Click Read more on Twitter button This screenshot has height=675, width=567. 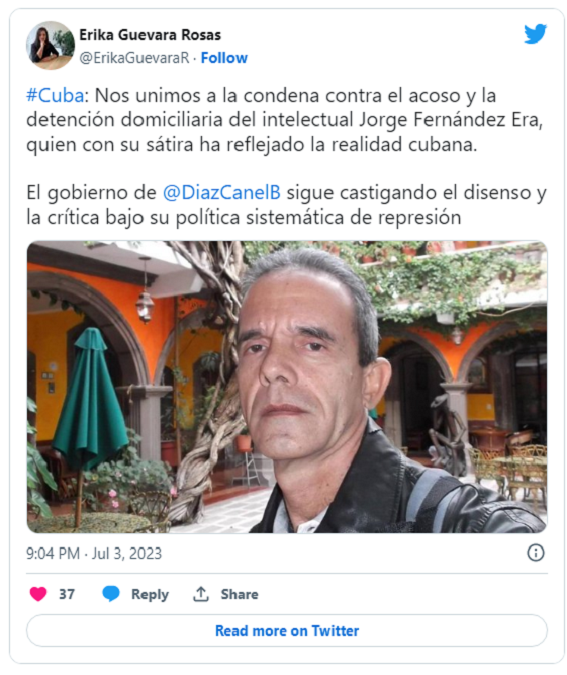click(x=287, y=631)
